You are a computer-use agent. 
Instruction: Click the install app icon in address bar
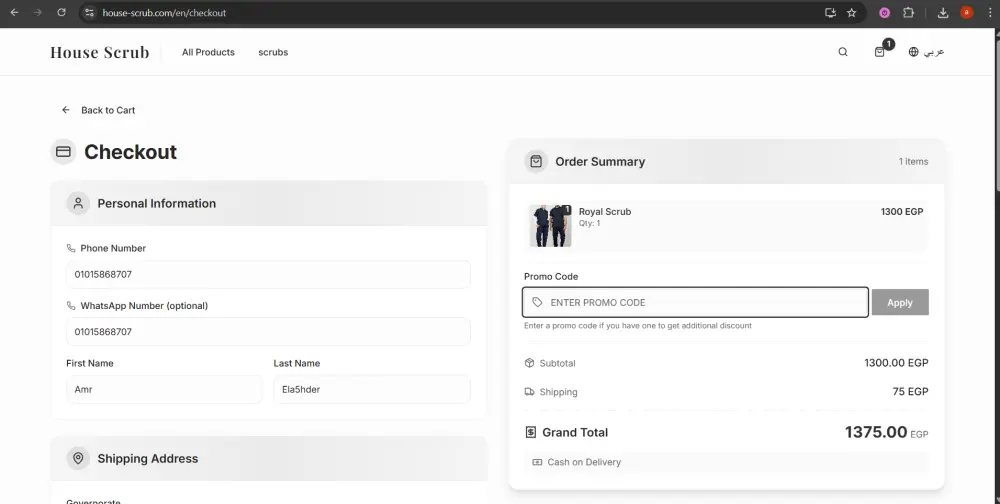coord(830,12)
